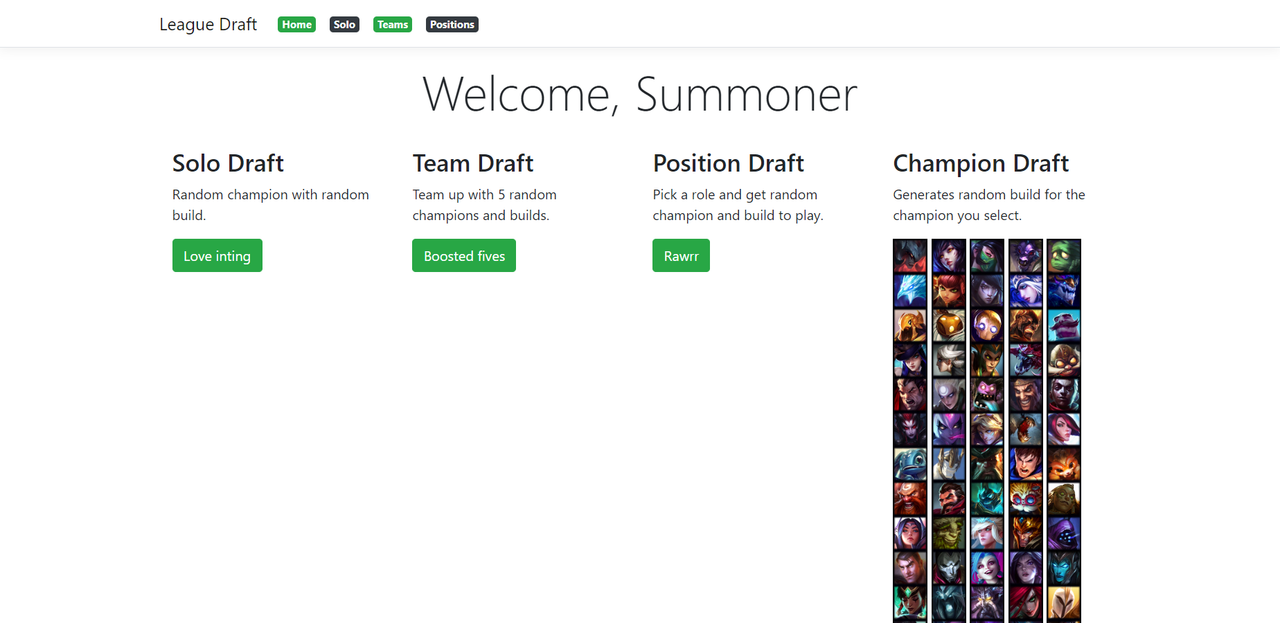Select the Ahri champion portrait
Image resolution: width=1280 pixels, height=623 pixels.
(948, 256)
